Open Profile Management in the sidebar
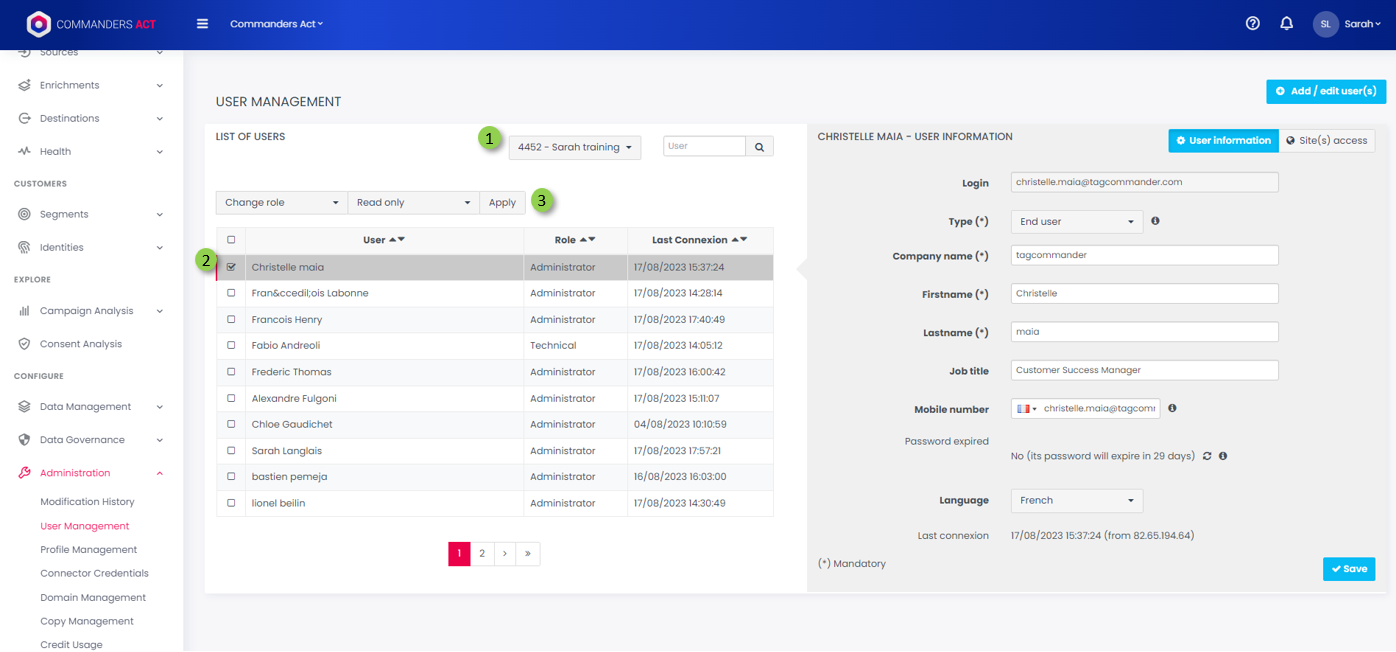Screen dimensions: 1396x652 (x=88, y=550)
